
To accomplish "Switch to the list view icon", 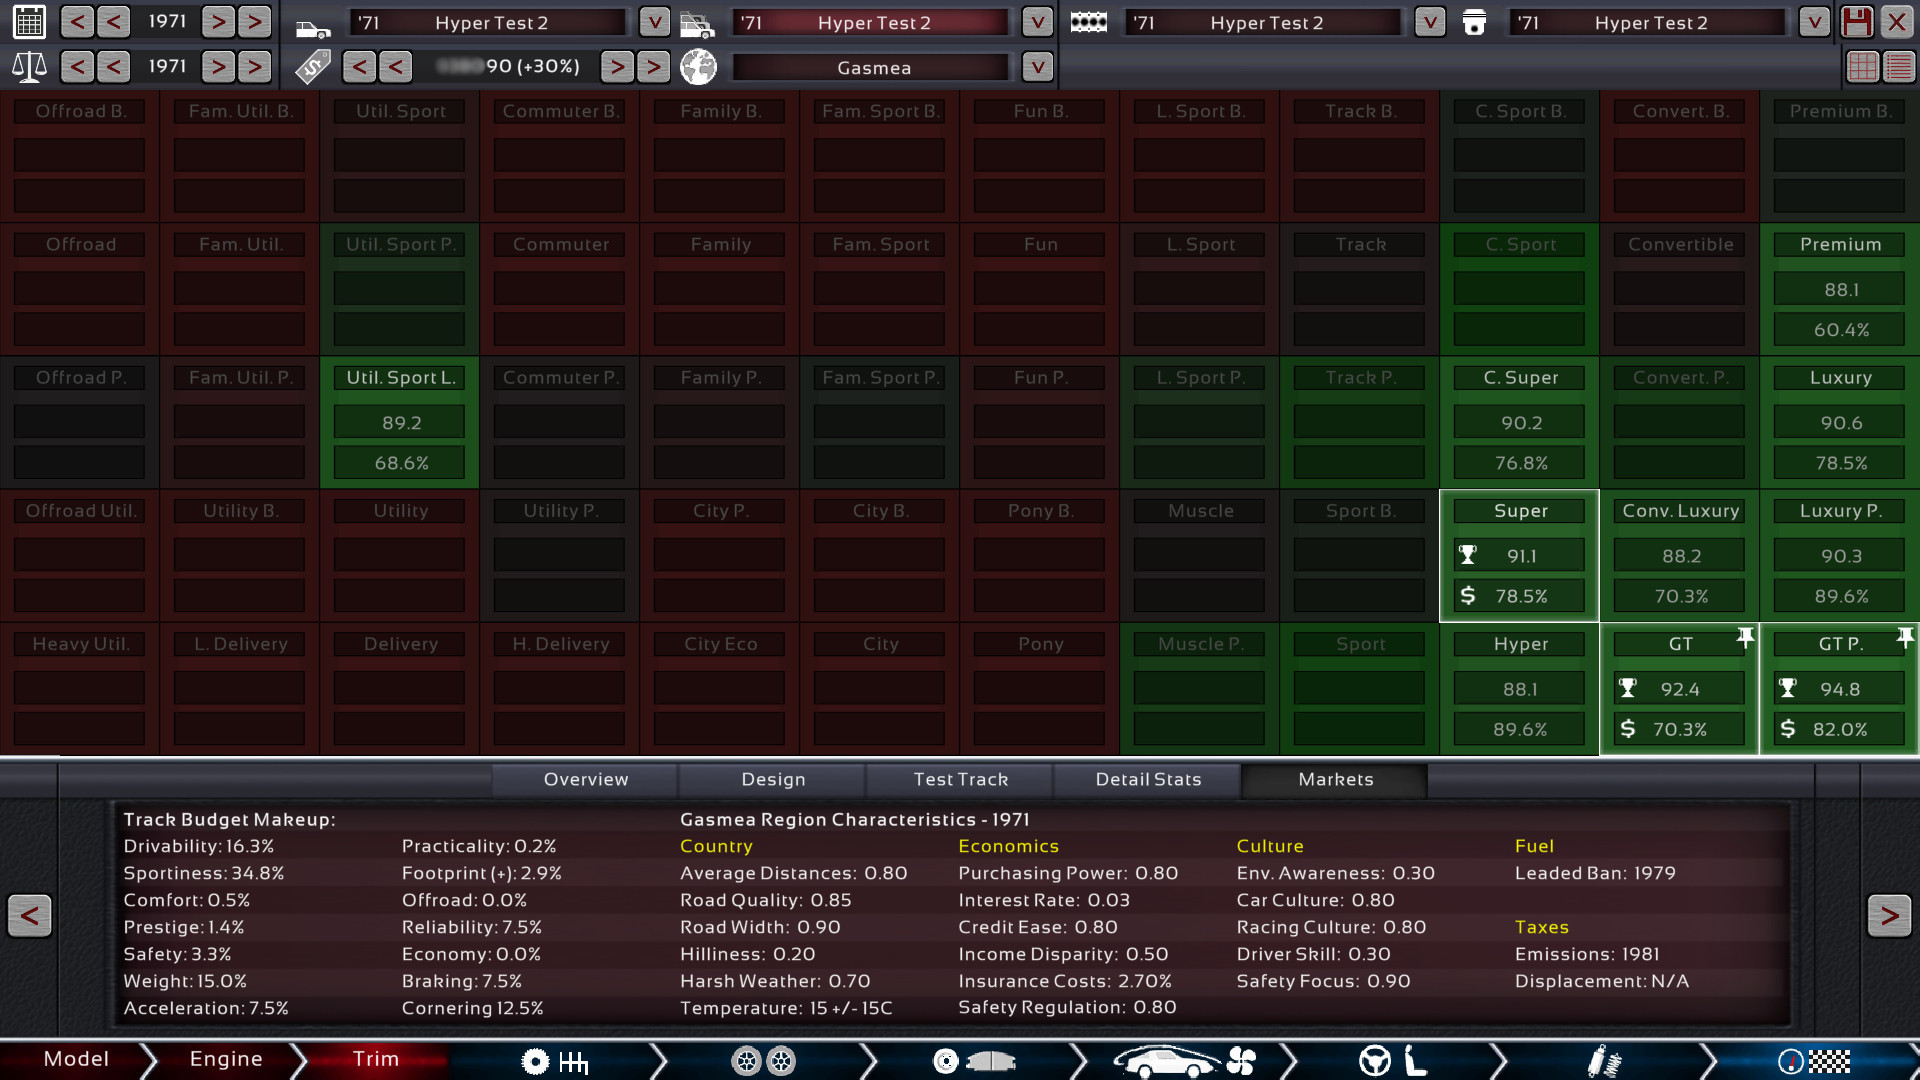I will pyautogui.click(x=1898, y=67).
